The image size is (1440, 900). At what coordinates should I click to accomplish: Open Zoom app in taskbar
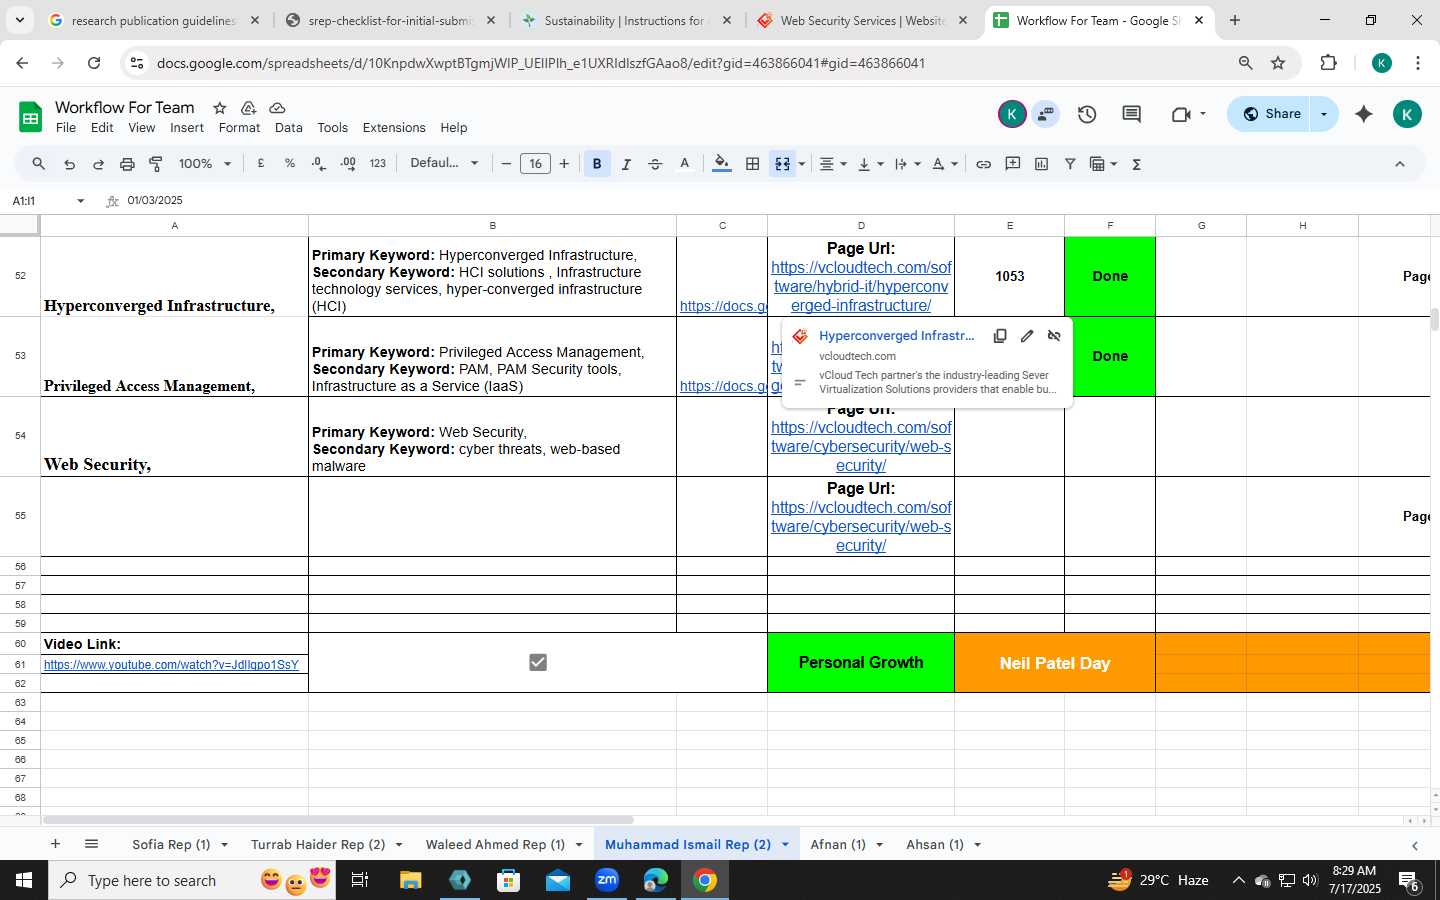pyautogui.click(x=607, y=880)
